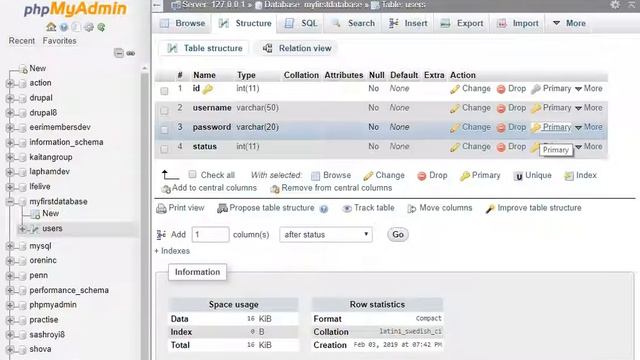
Task: Open the More dropdown for status row
Action: [589, 146]
